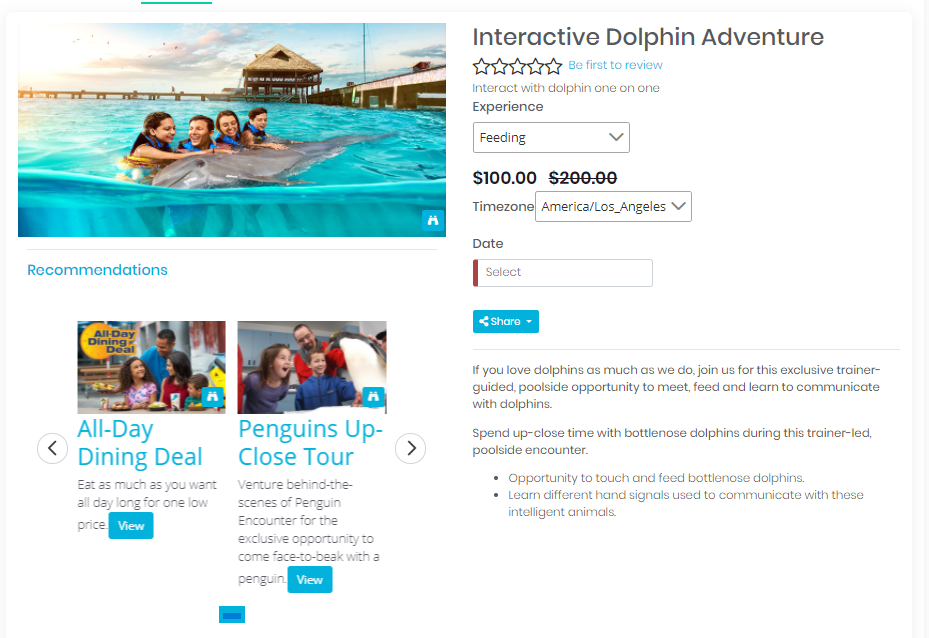
Task: Click the main dolphin adventure photo
Action: [232, 130]
